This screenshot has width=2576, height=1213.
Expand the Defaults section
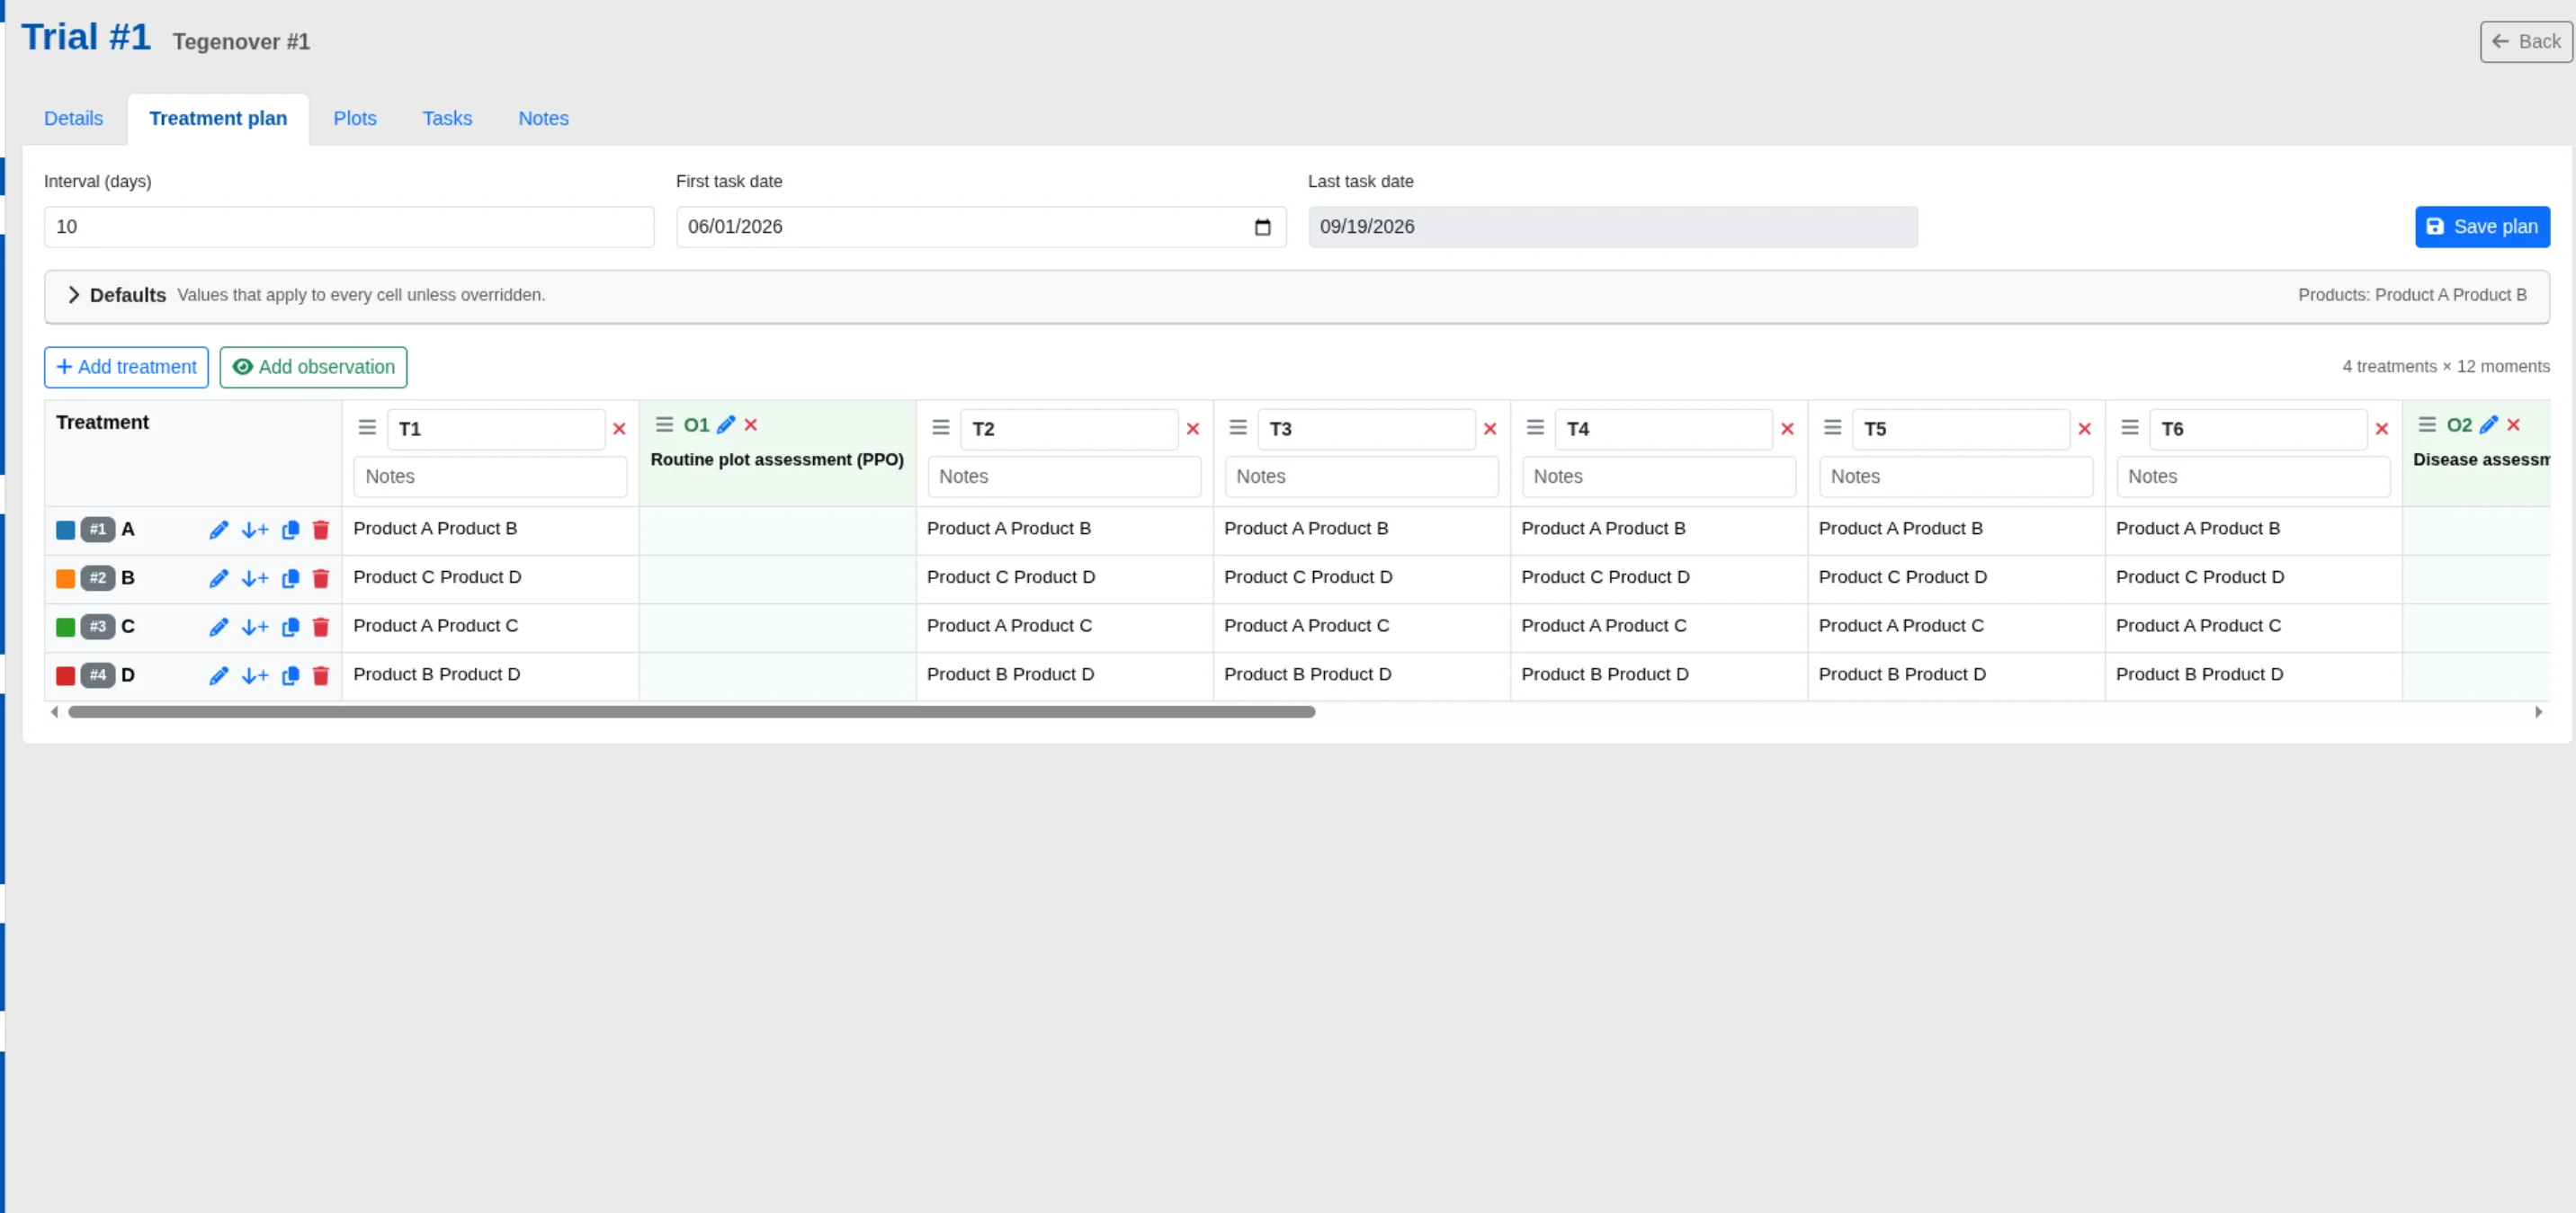[74, 294]
